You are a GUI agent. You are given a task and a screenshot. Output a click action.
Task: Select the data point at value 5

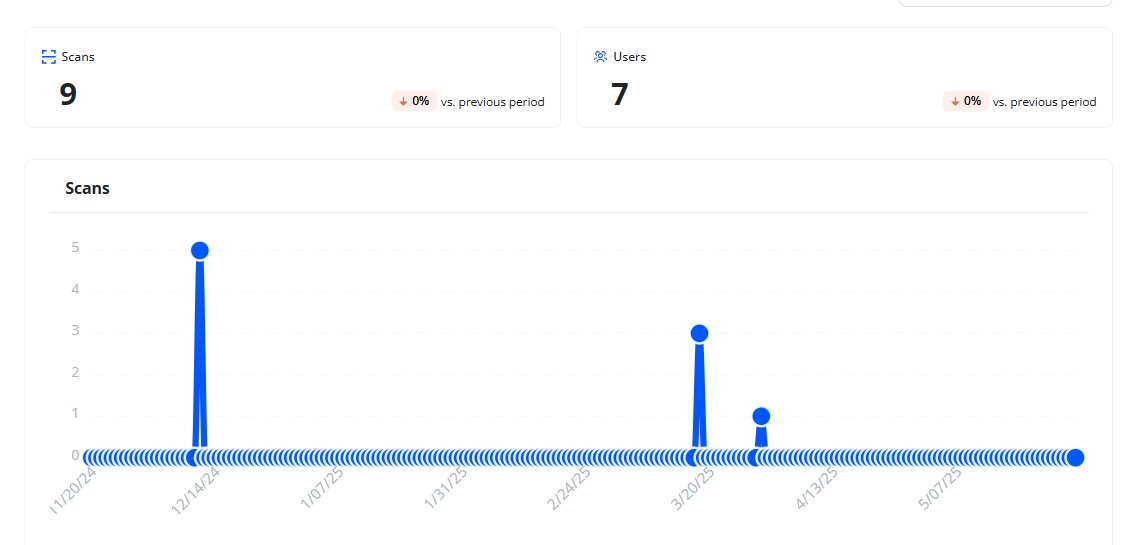point(199,250)
